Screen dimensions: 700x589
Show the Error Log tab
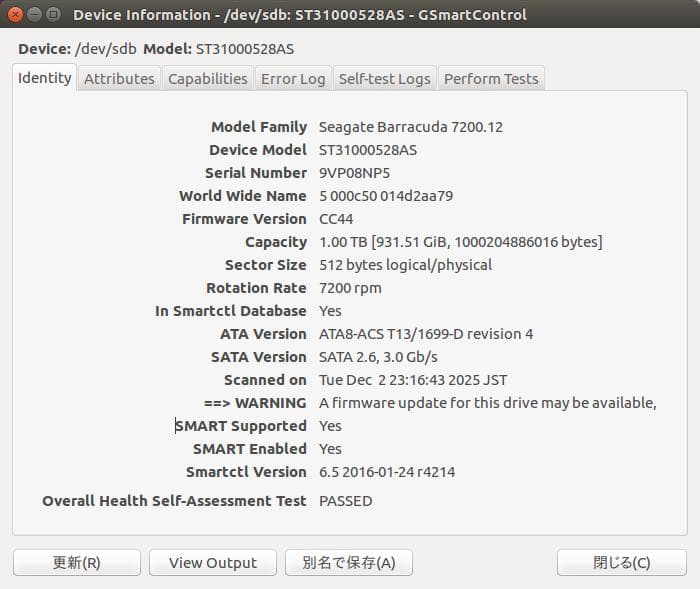tap(293, 79)
